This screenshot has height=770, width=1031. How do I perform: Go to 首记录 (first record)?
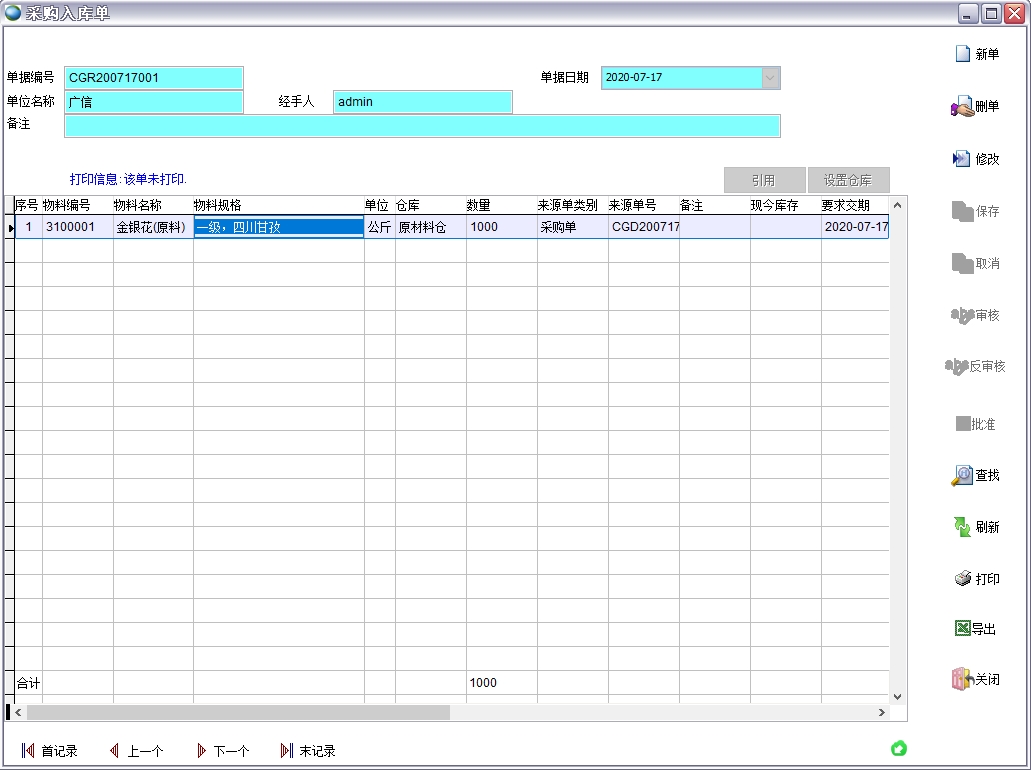tap(28, 751)
